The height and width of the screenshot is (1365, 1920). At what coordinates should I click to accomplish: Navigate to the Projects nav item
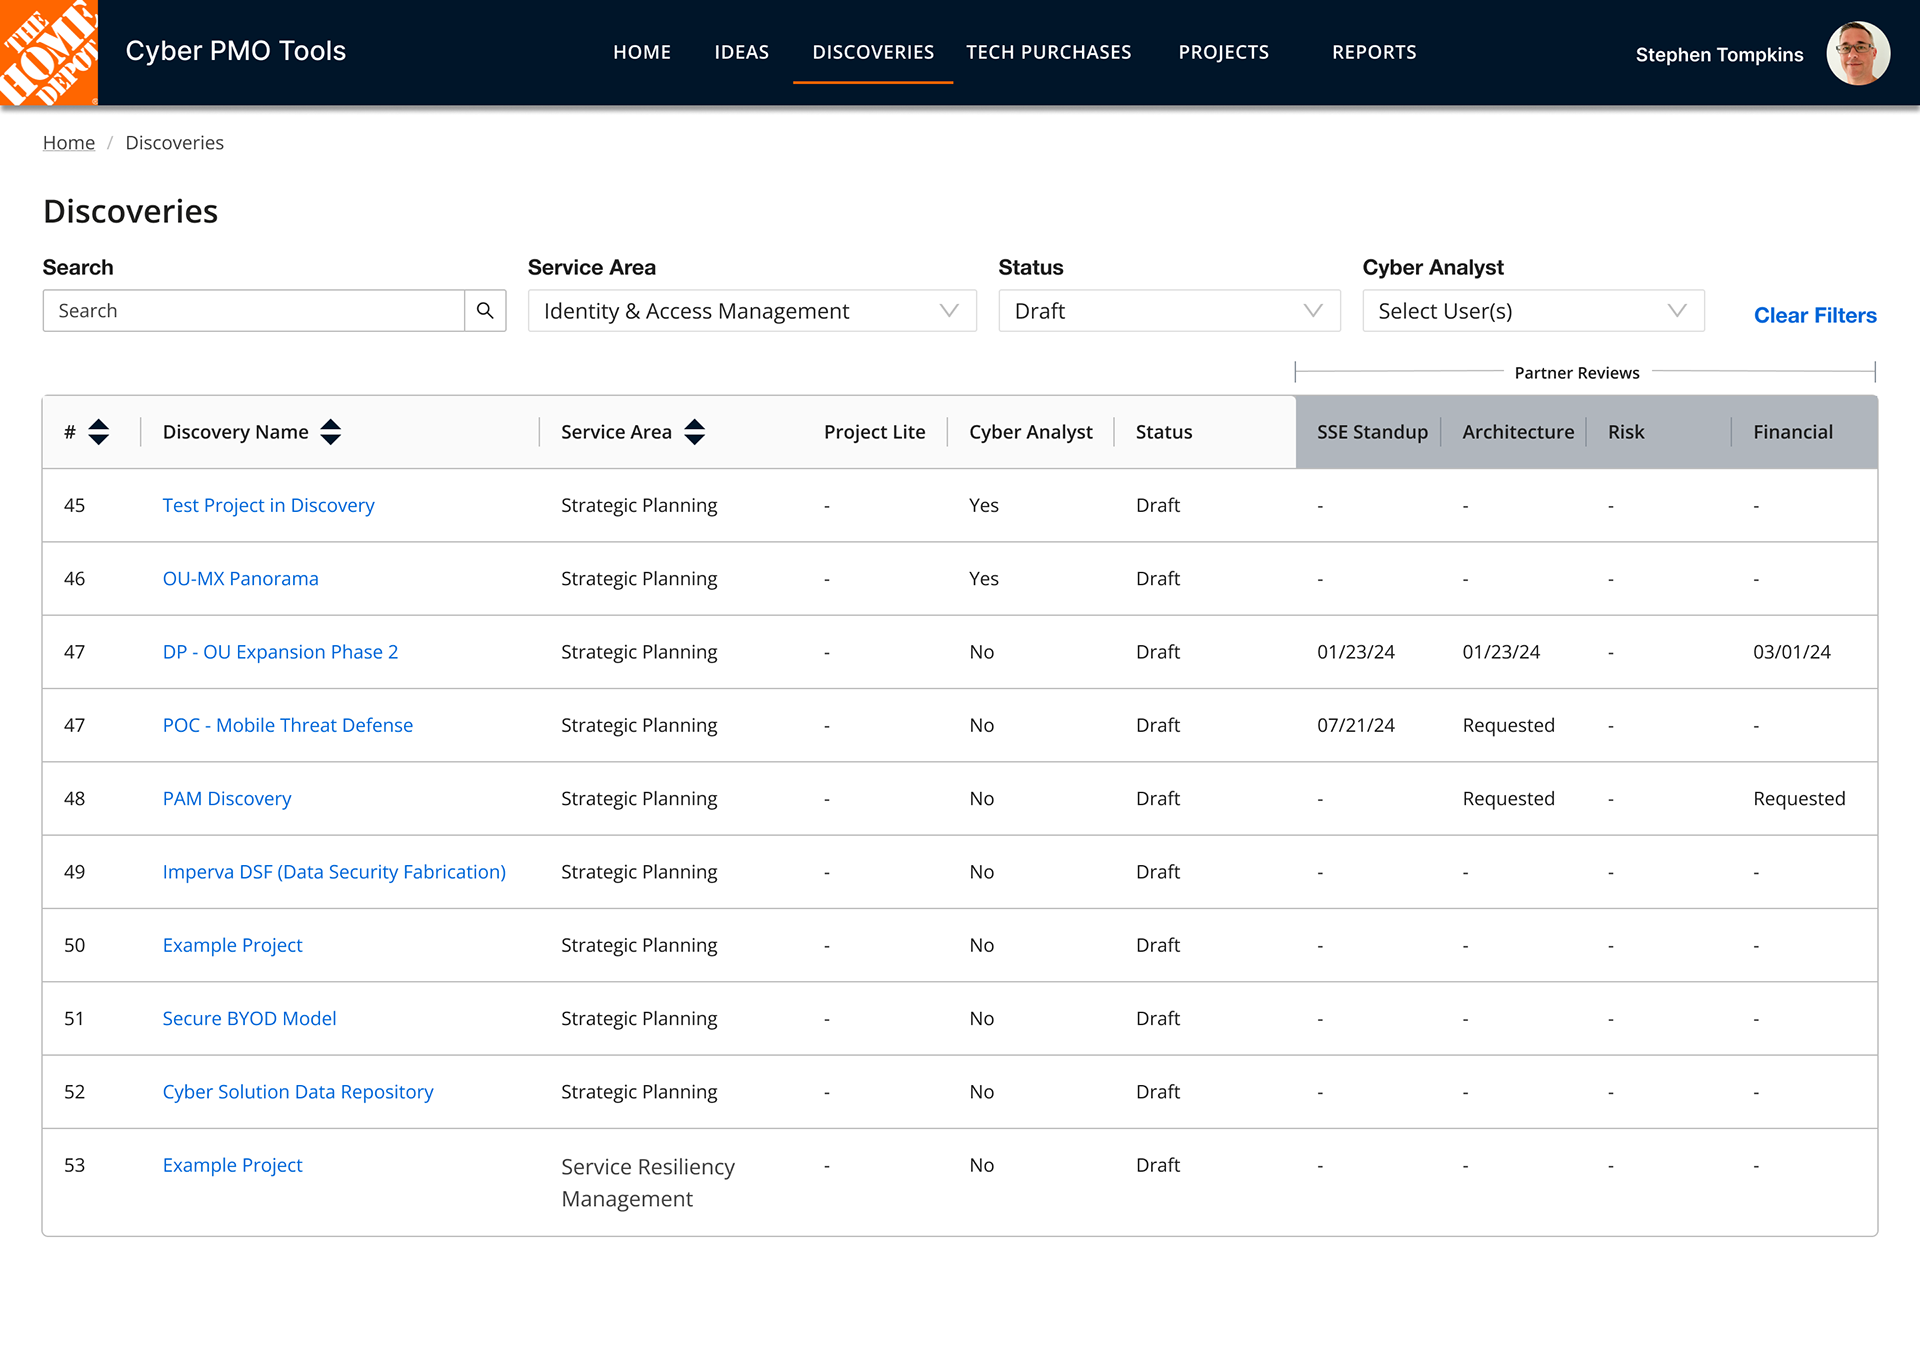[x=1223, y=52]
